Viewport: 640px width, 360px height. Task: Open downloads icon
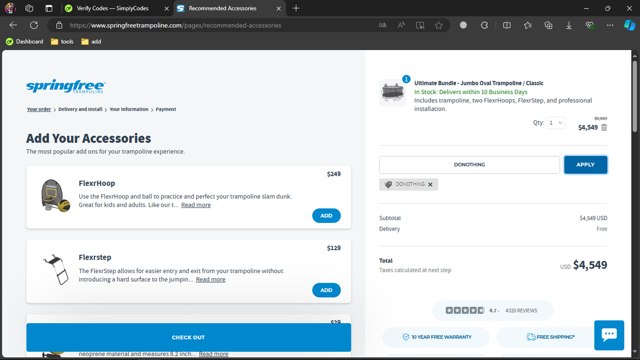pyautogui.click(x=569, y=25)
